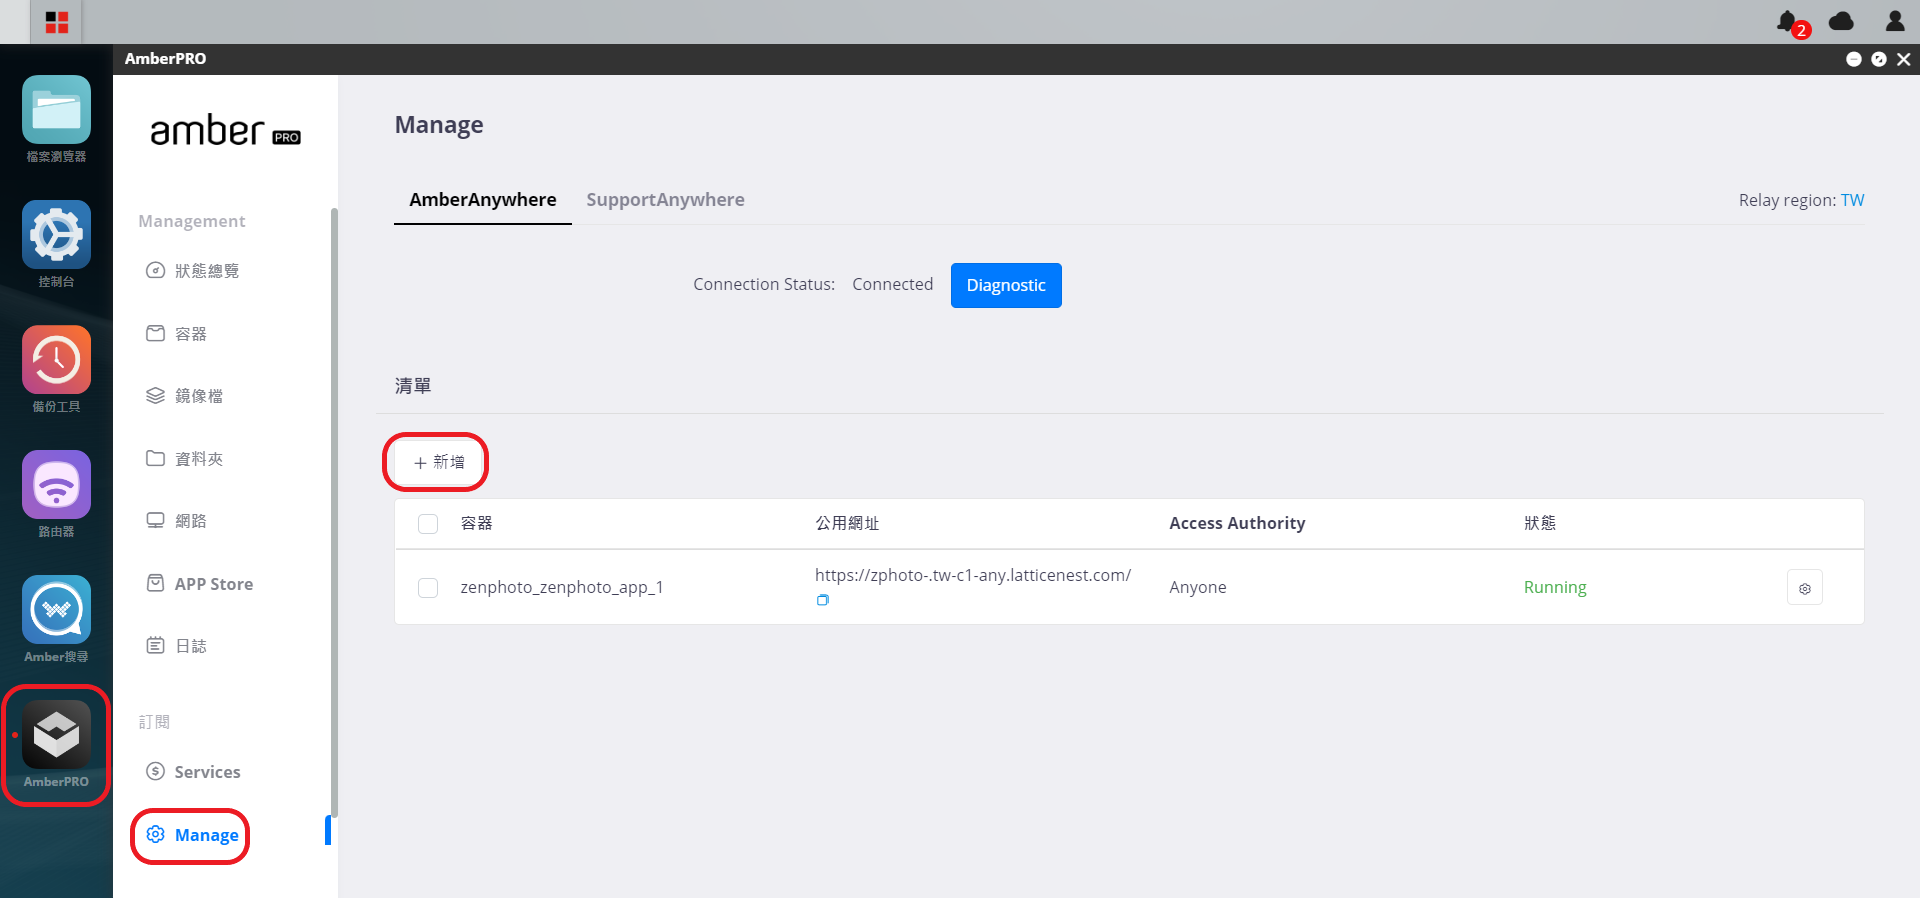The height and width of the screenshot is (898, 1920).
Task: Click the 狀態 column header
Action: point(1539,523)
